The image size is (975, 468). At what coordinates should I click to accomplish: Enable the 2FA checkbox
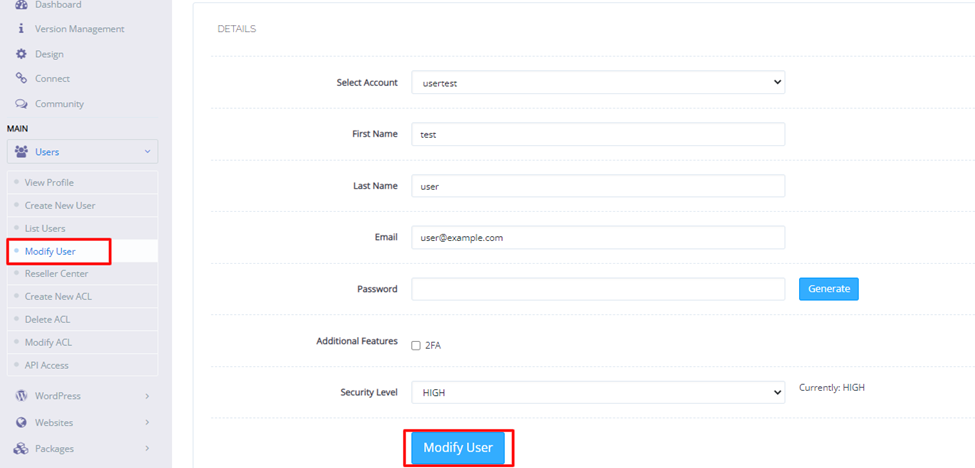416,346
